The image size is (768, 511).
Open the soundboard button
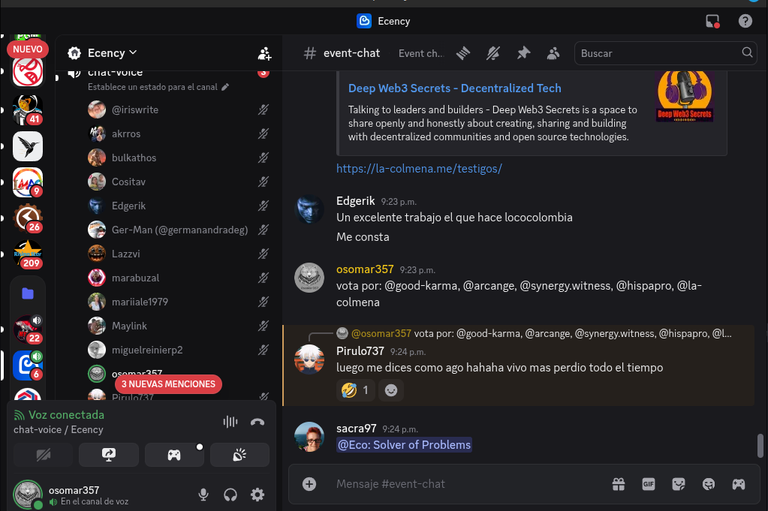coord(240,455)
